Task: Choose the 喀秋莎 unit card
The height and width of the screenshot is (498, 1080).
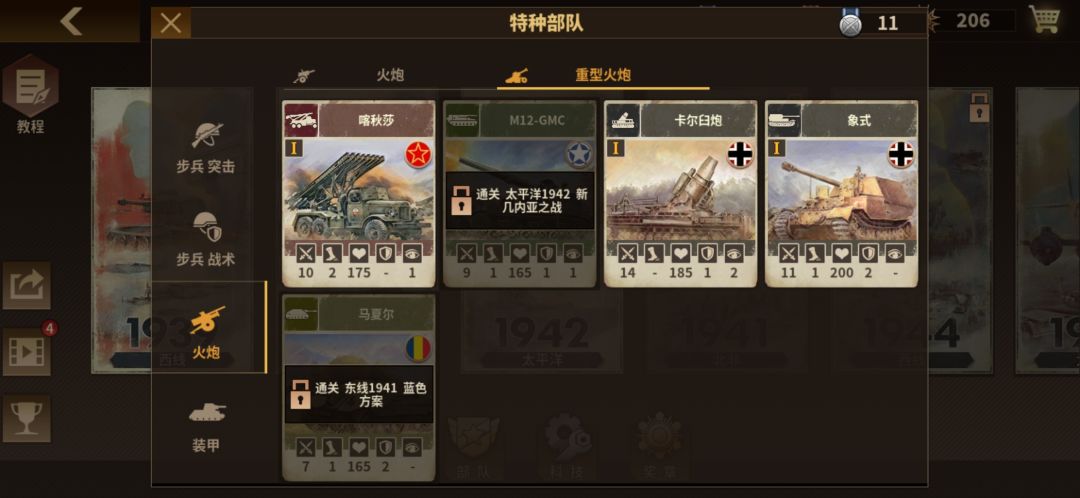Action: tap(359, 194)
